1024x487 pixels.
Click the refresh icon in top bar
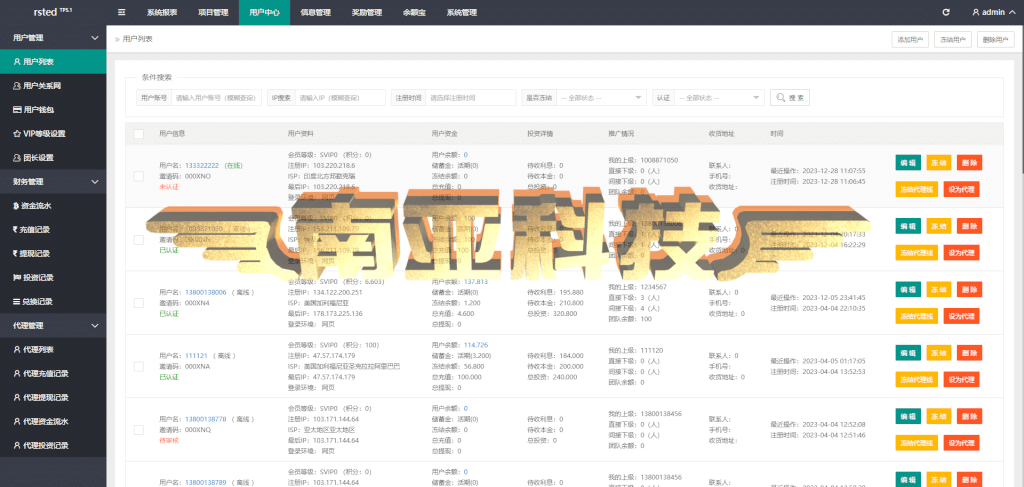946,12
